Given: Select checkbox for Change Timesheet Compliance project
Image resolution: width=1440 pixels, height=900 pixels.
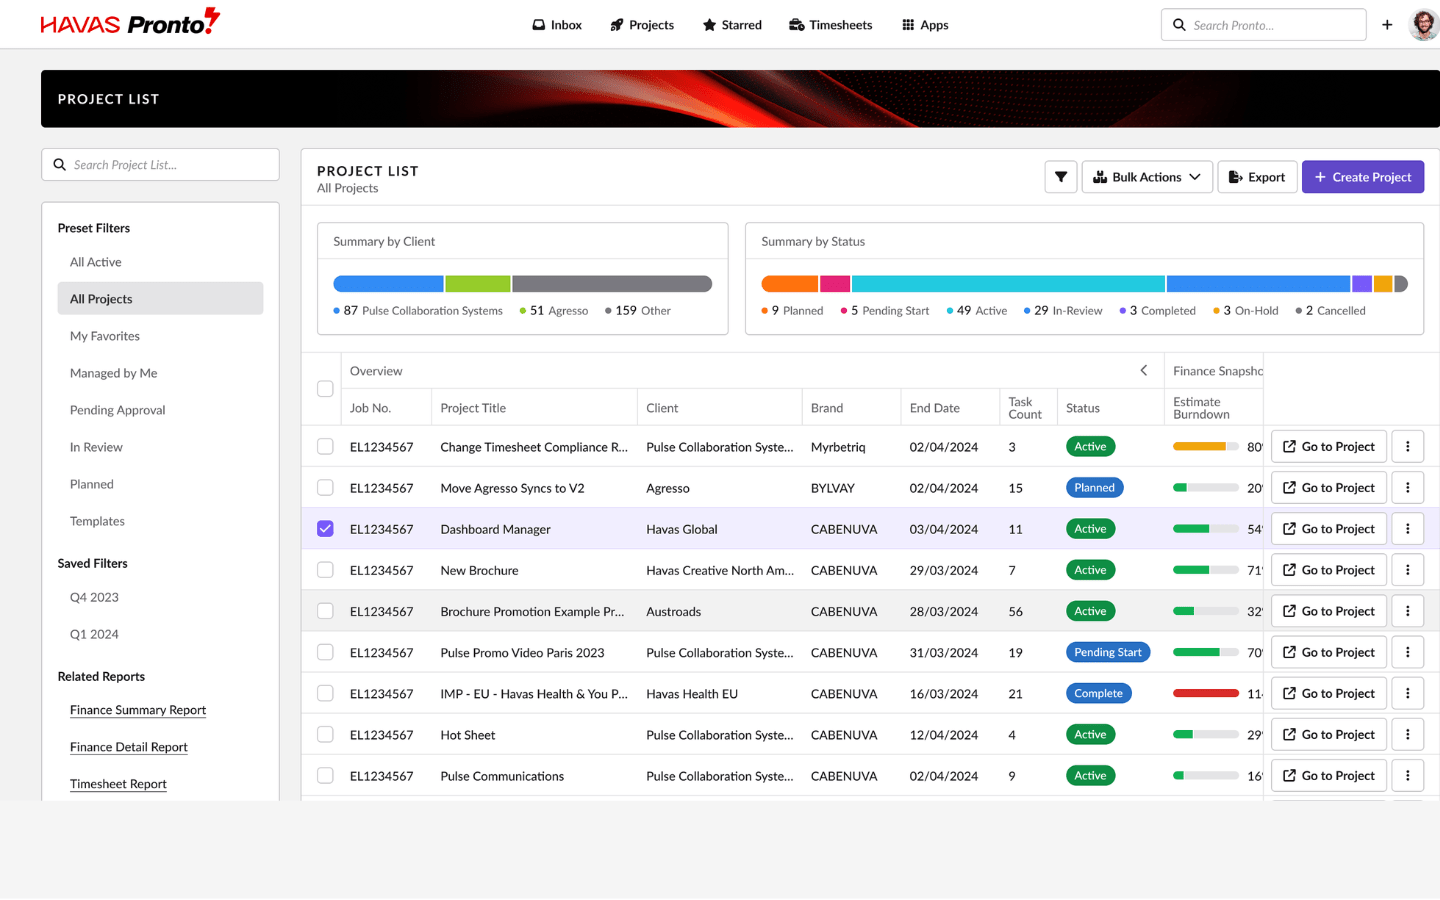Looking at the screenshot, I should tap(325, 447).
